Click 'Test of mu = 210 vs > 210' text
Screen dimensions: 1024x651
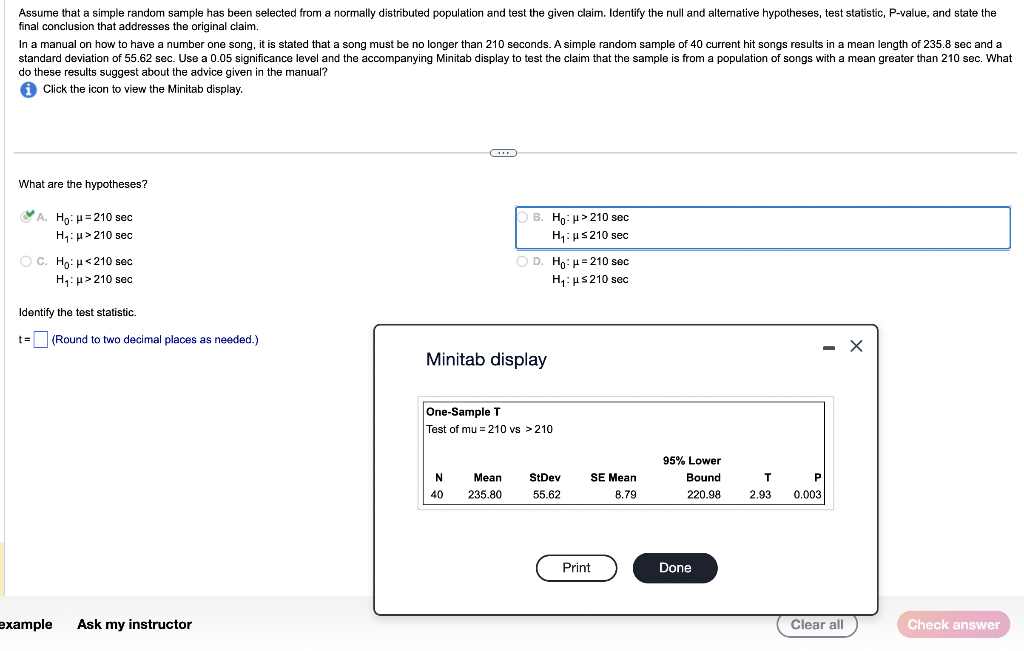click(x=489, y=430)
